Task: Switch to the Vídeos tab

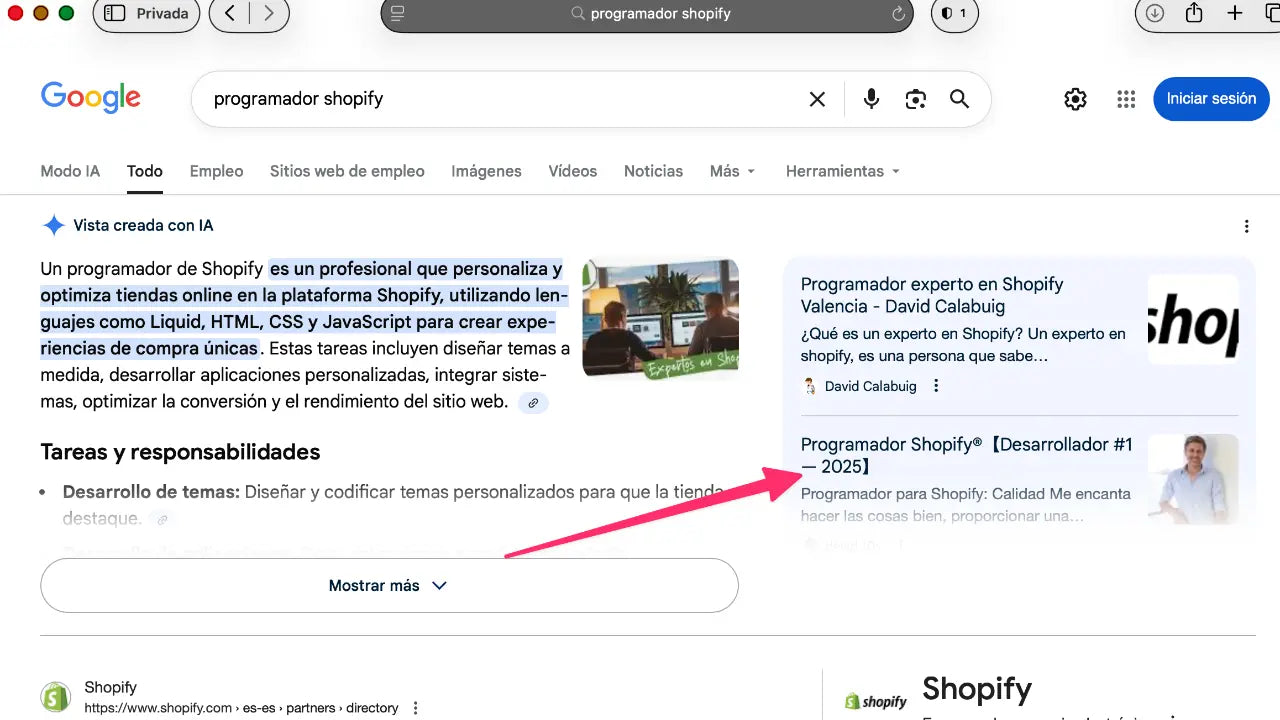Action: click(x=572, y=171)
